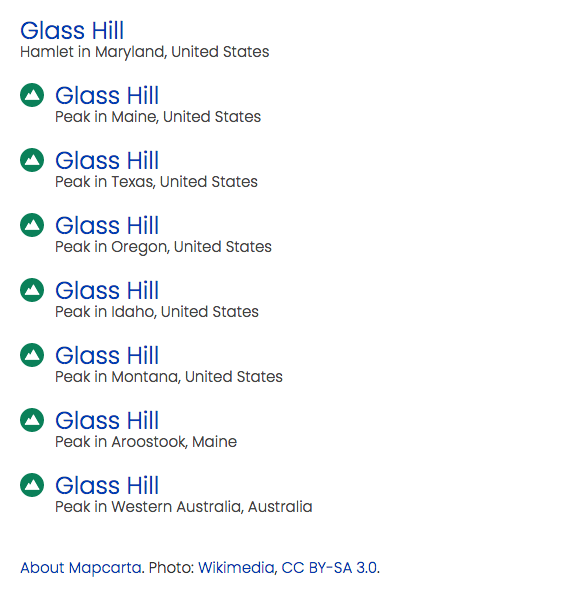Image resolution: width=585 pixels, height=598 pixels.
Task: Open the Glass Hill link for the Idaho peak
Action: pyautogui.click(x=107, y=291)
